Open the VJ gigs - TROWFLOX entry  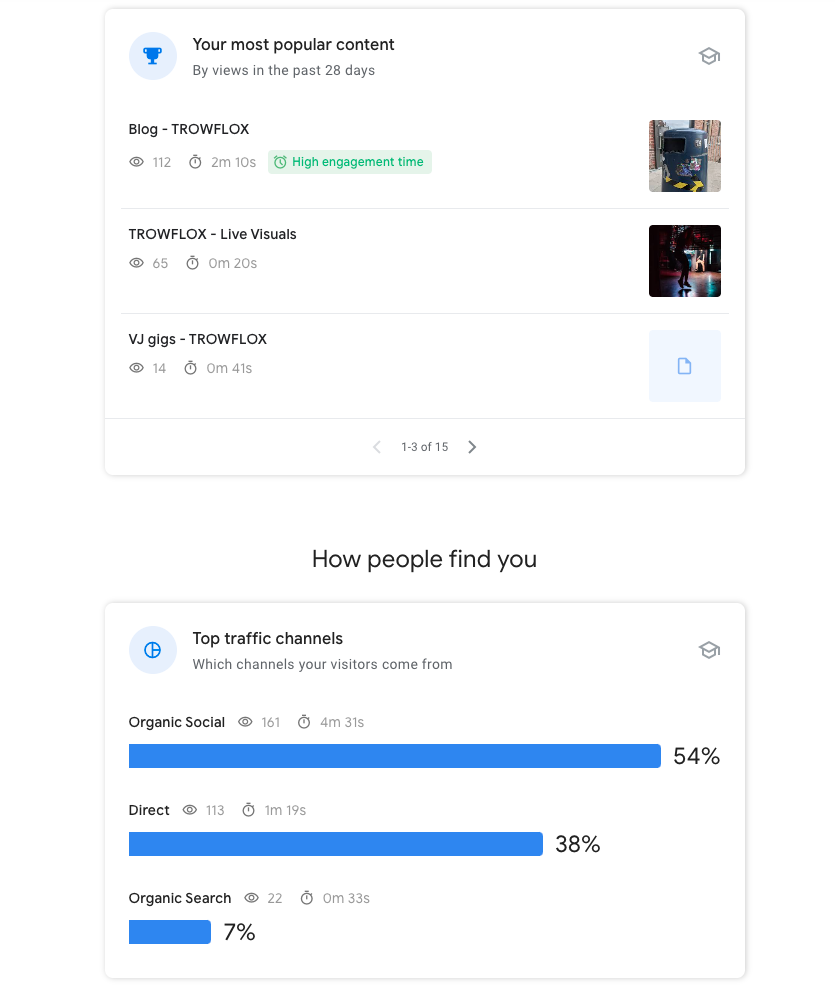(x=198, y=339)
